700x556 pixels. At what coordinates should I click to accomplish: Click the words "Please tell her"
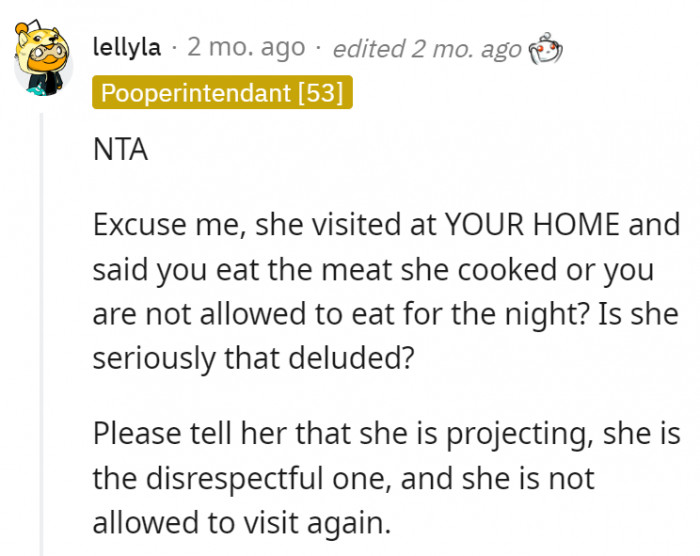183,435
